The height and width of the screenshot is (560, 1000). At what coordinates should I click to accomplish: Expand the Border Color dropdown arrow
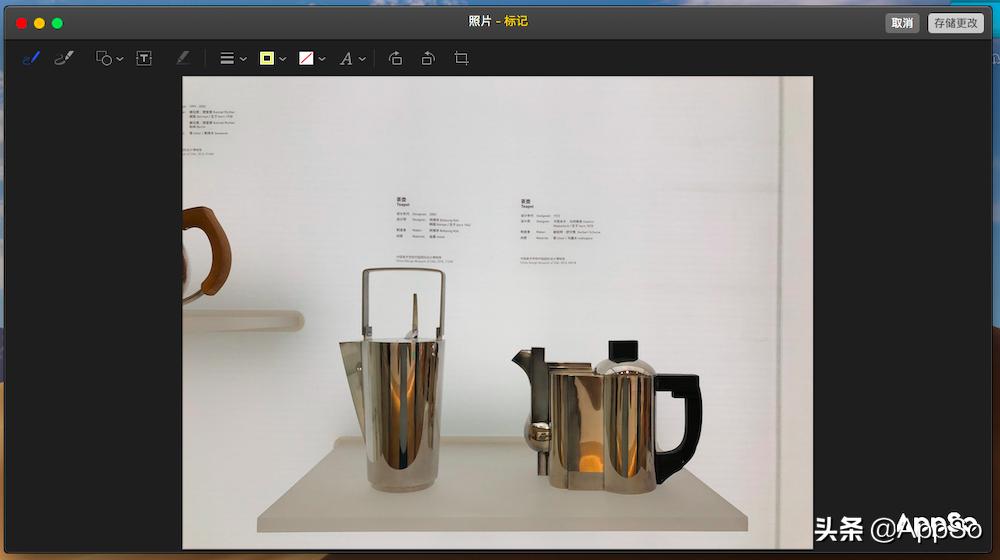283,60
